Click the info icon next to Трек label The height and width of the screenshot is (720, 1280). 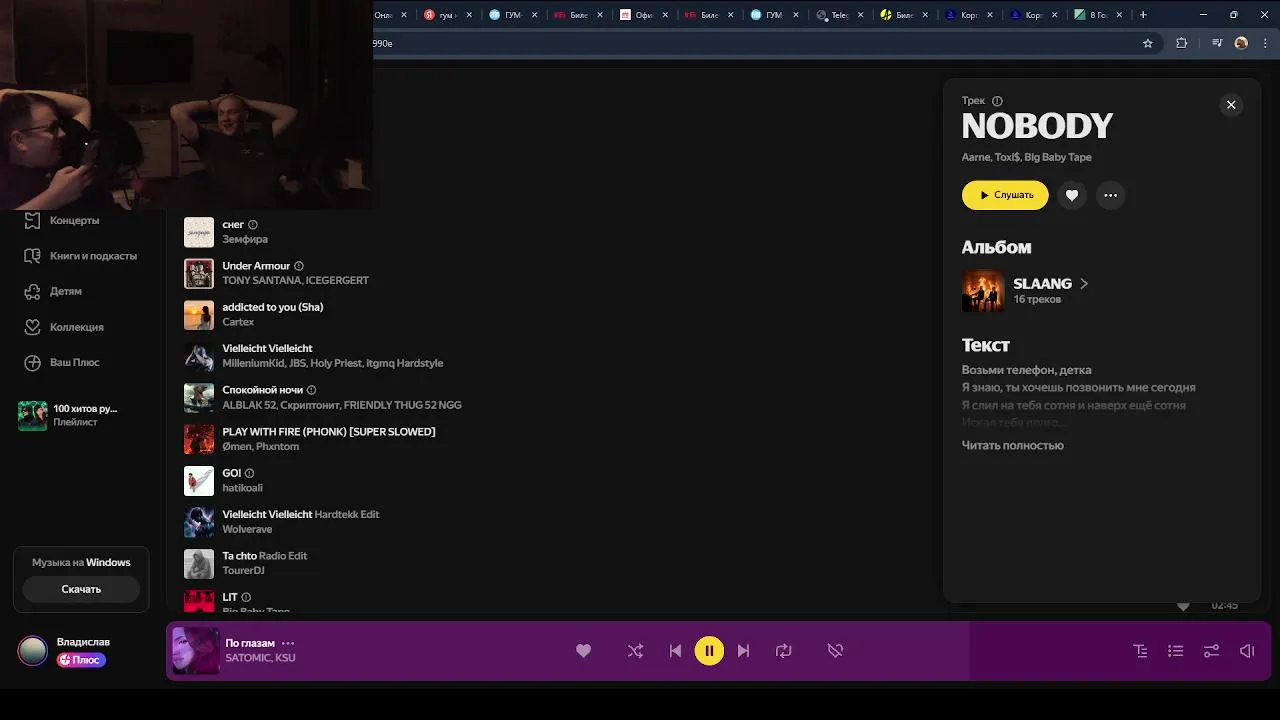(997, 101)
